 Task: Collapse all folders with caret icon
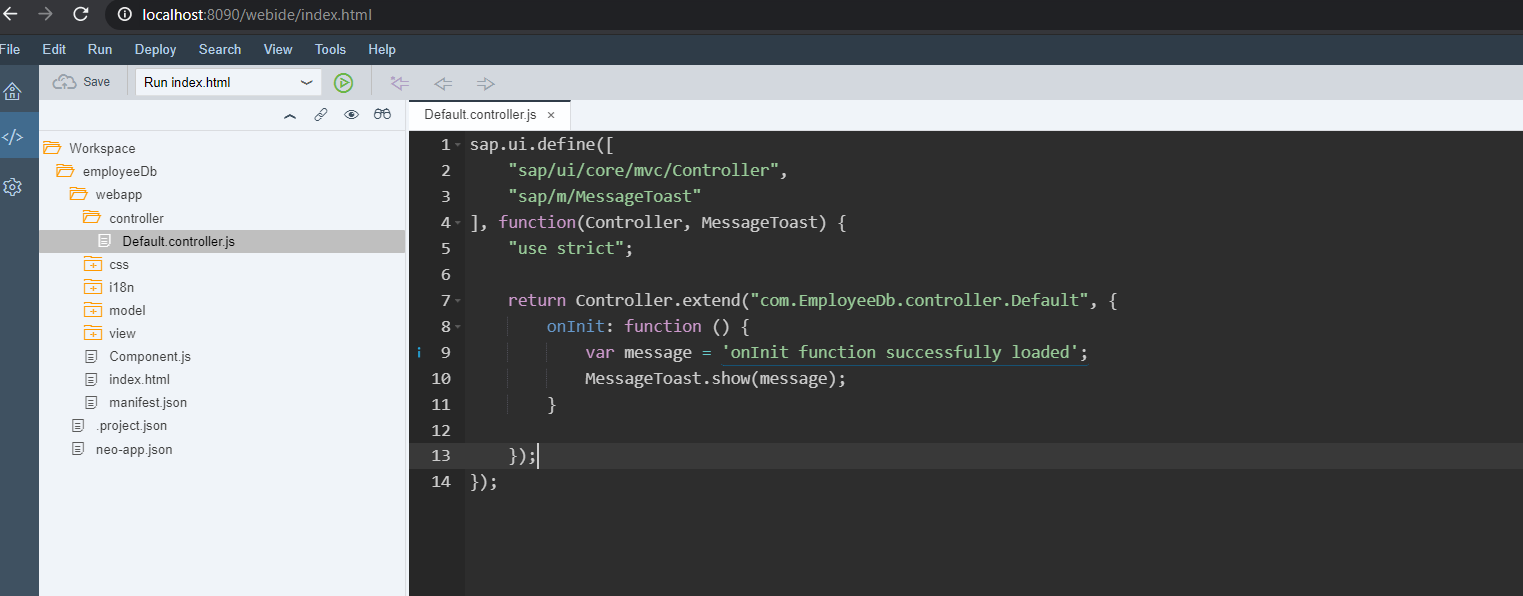(x=290, y=116)
